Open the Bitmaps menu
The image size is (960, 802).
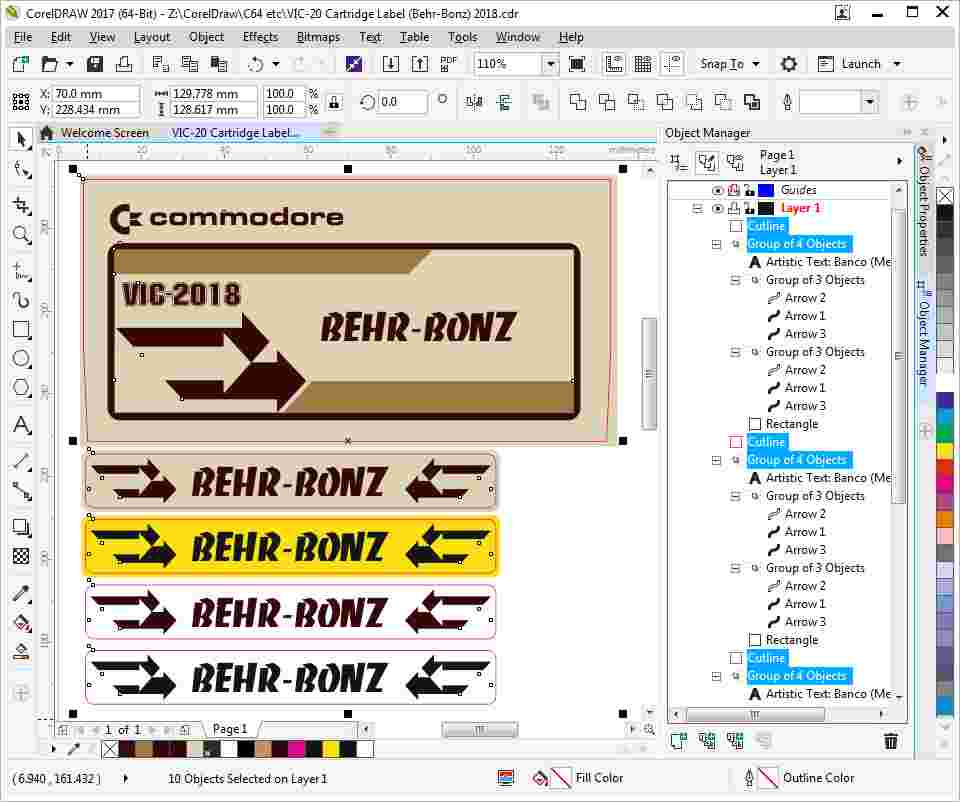pyautogui.click(x=318, y=37)
